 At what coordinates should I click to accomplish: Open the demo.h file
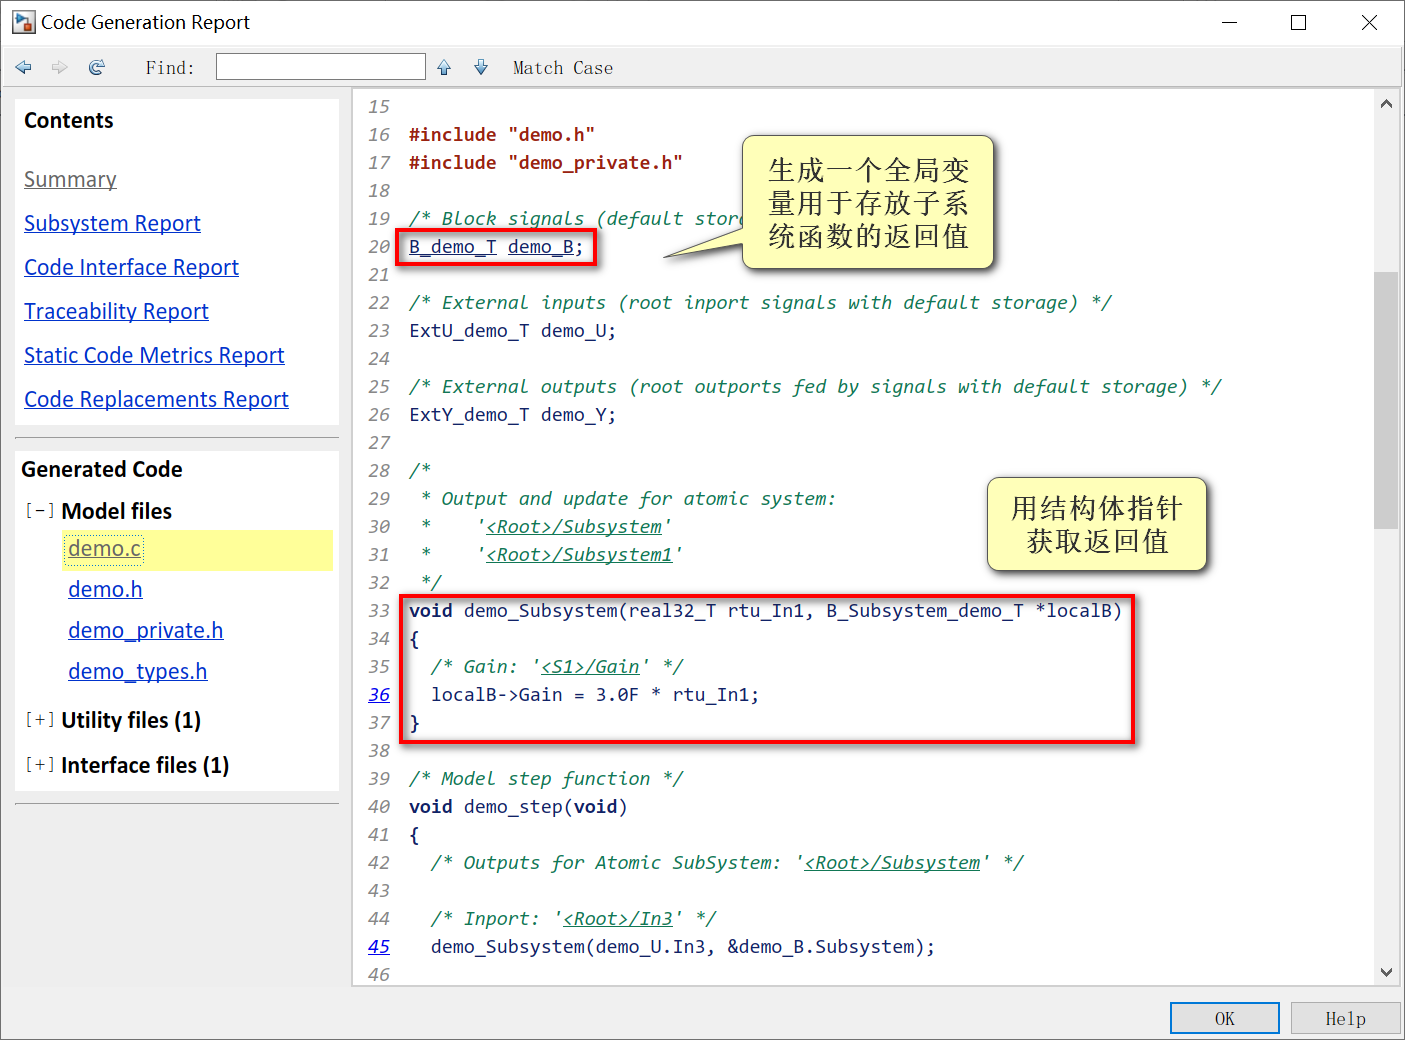105,590
